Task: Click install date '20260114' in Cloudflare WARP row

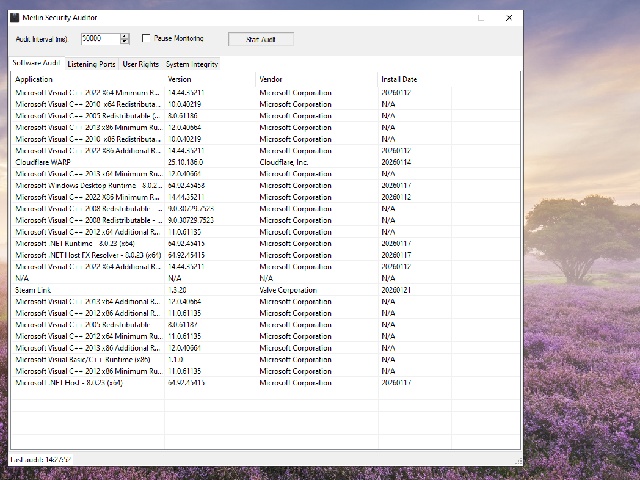Action: pyautogui.click(x=396, y=162)
